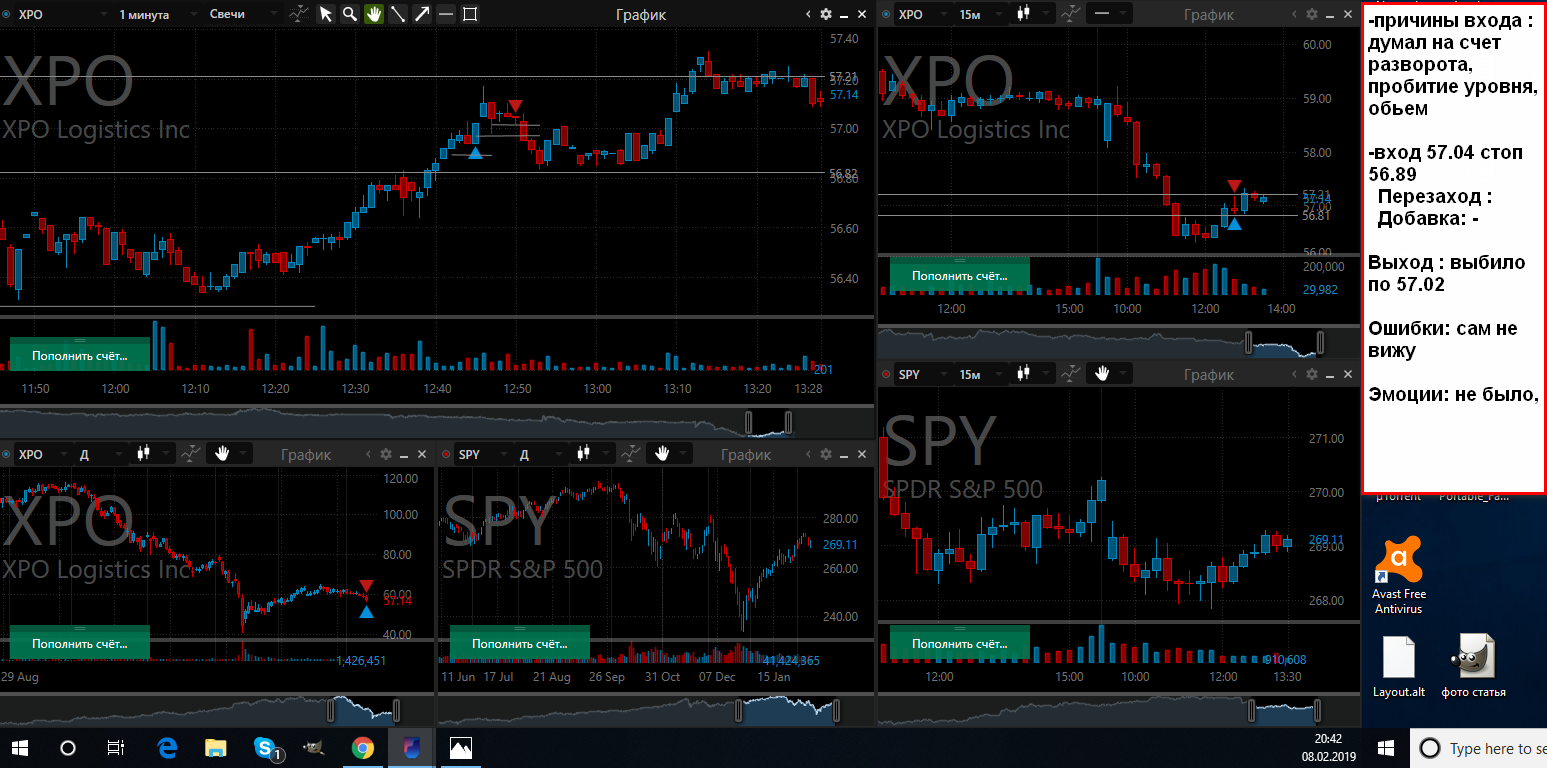Collapse arrow left of gear in 1-minute chart
Screen dimensions: 1547x768
(x=808, y=14)
